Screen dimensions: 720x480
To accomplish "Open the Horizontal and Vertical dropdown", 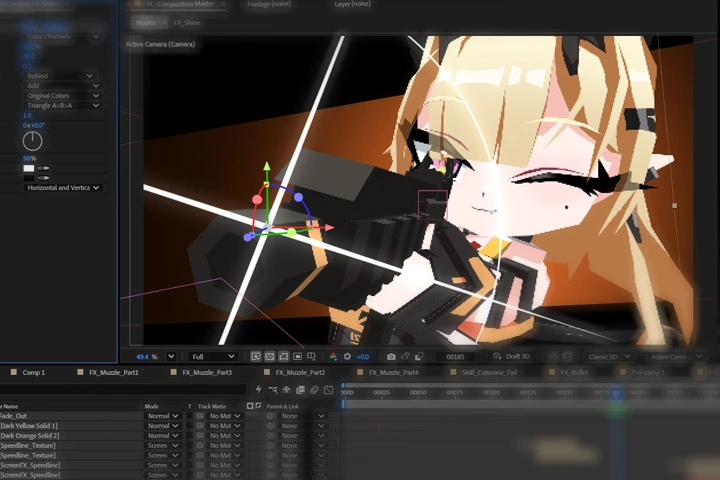I will (62, 187).
